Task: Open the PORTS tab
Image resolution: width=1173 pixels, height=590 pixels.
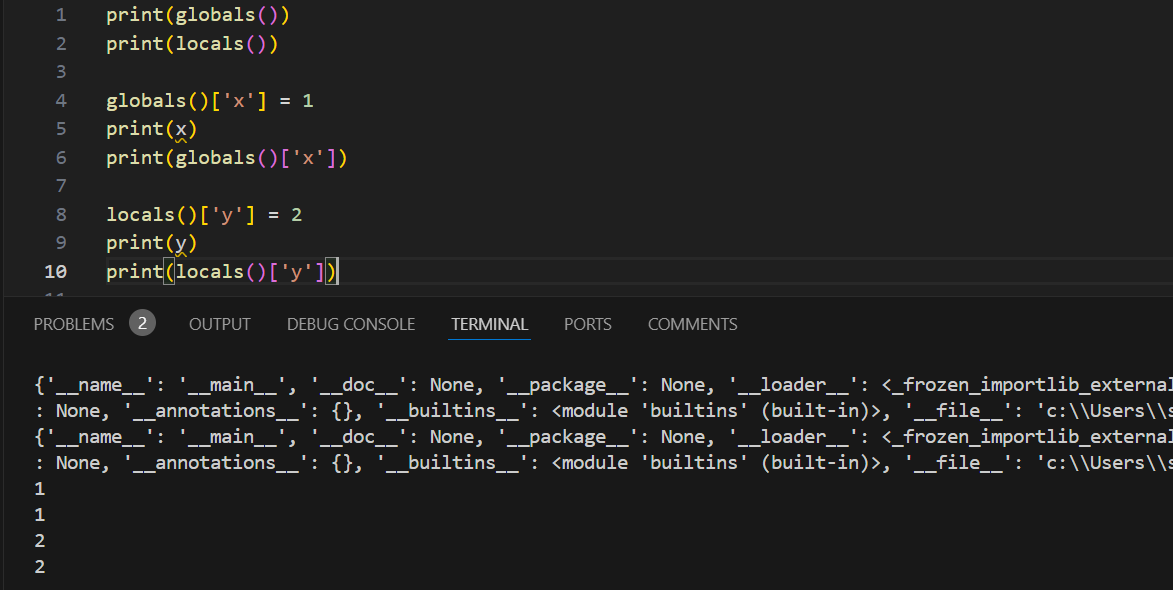Action: coord(587,323)
